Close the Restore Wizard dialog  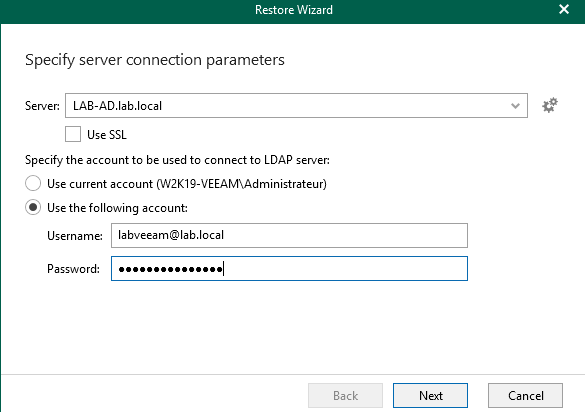564,9
